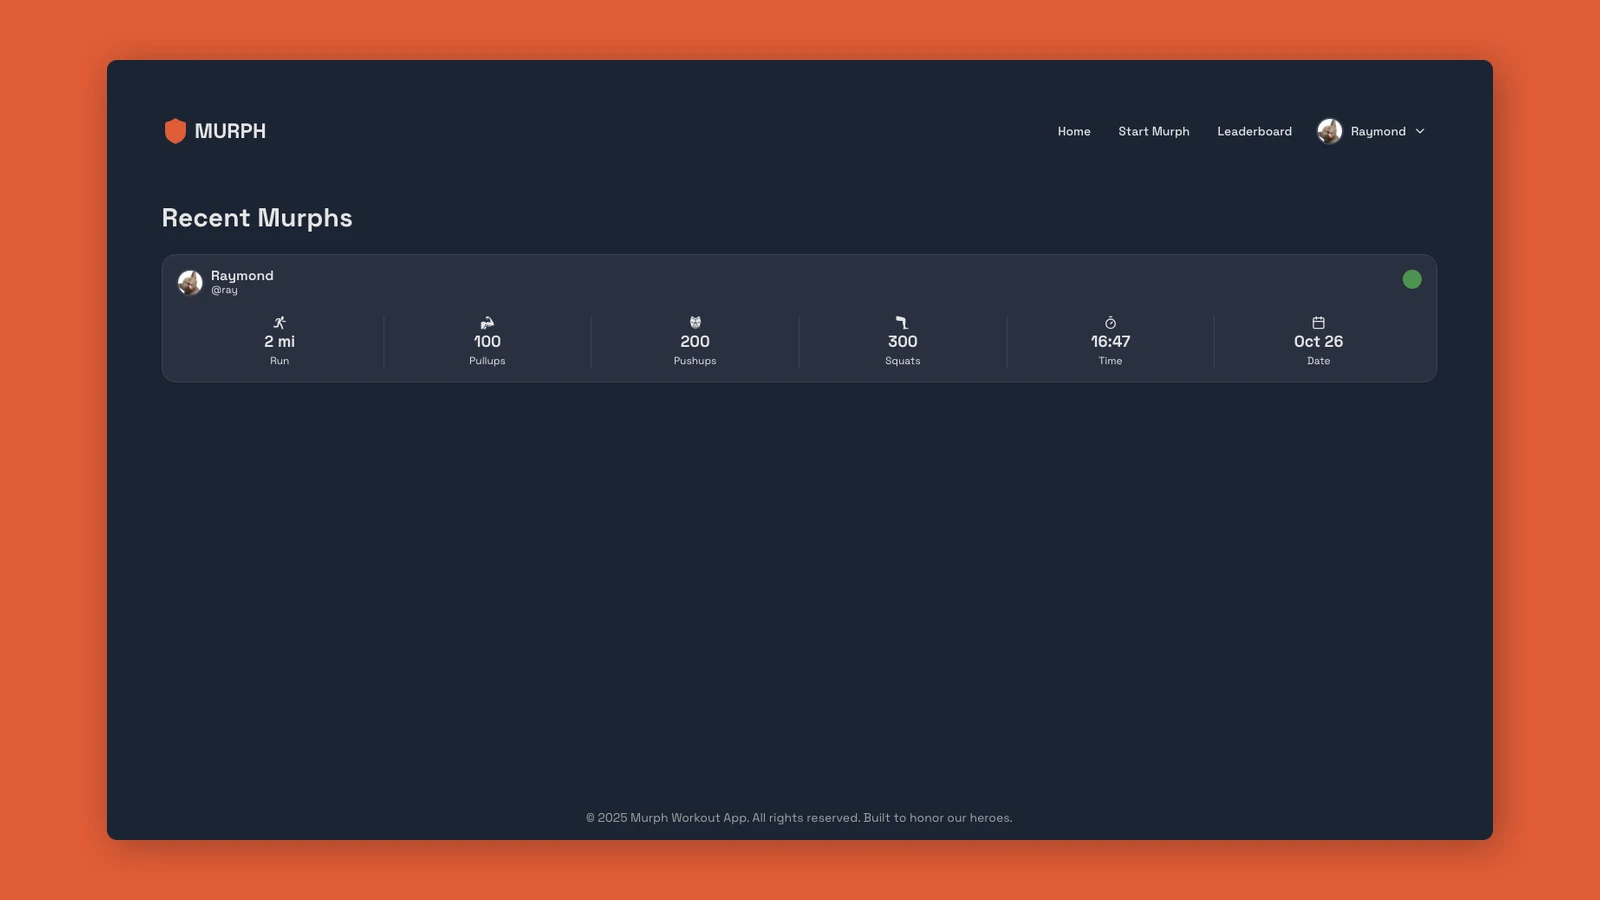The width and height of the screenshot is (1600, 900).
Task: Select the Oct 26 date value
Action: 1318,341
